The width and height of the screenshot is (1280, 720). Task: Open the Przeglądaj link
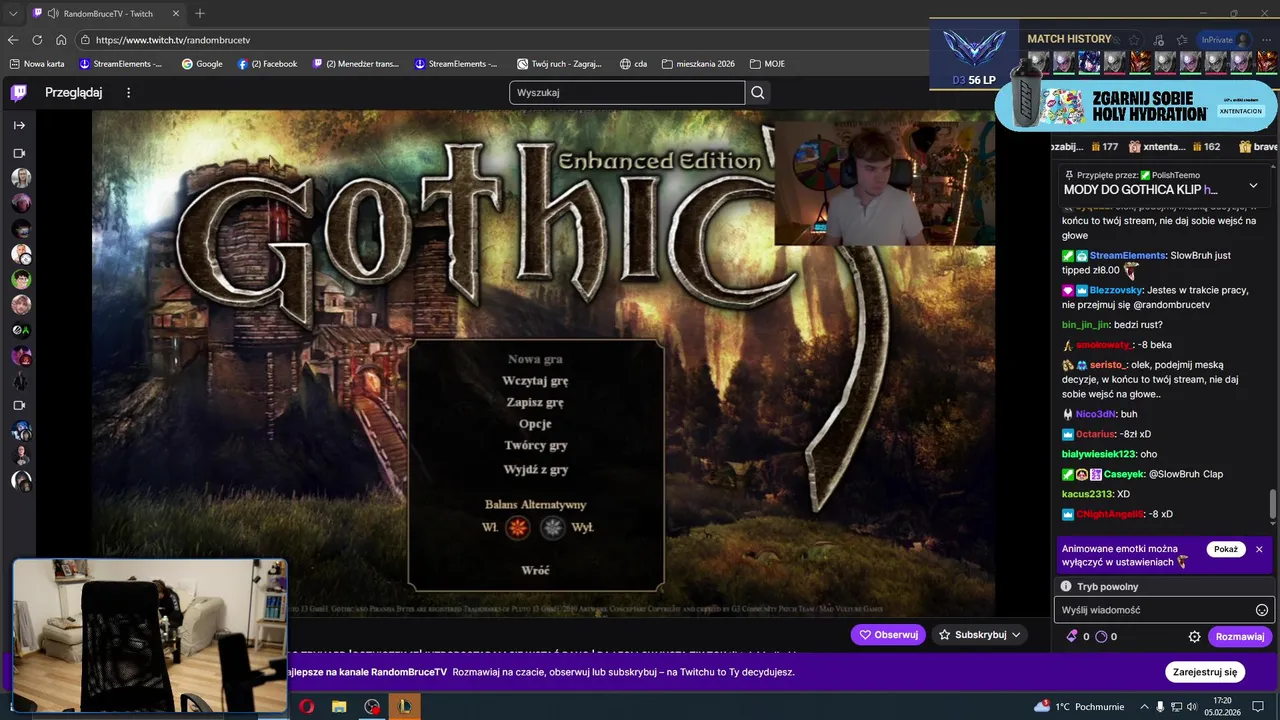pyautogui.click(x=73, y=93)
